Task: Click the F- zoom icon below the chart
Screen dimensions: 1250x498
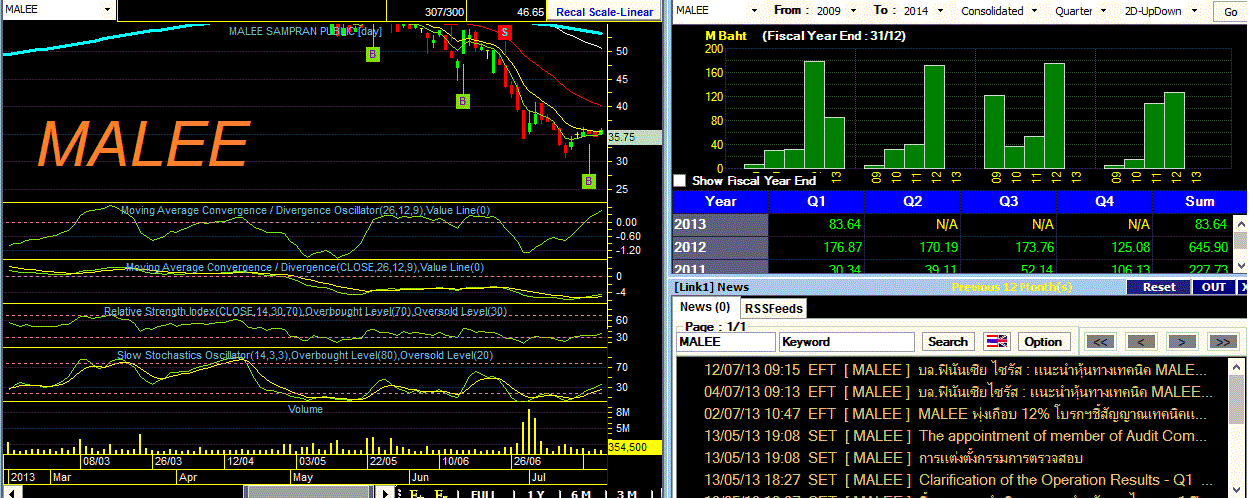Action: pos(441,493)
